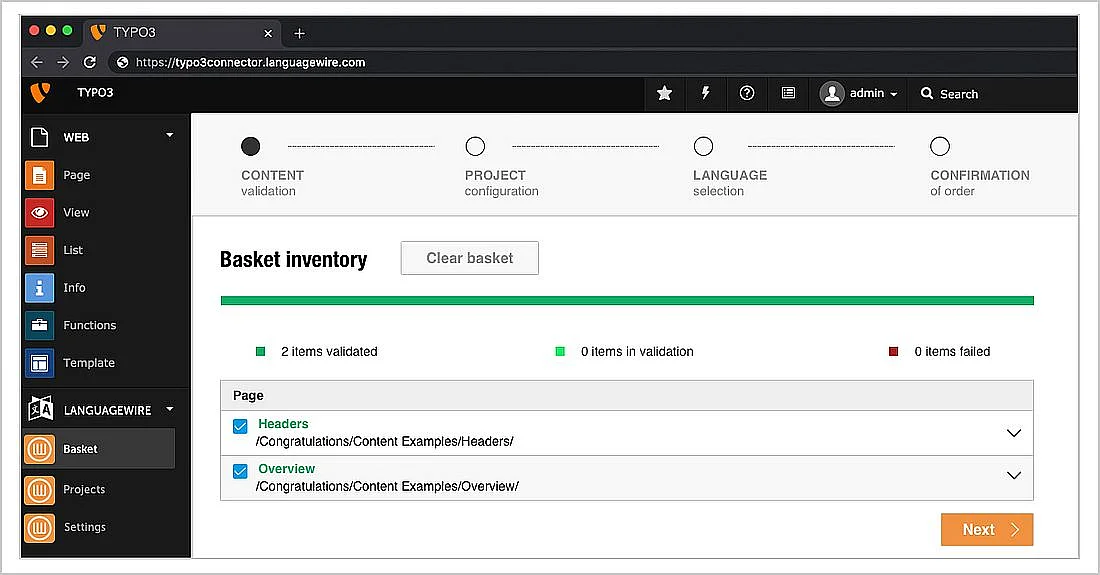This screenshot has width=1100, height=575.
Task: Click the green validation progress bar
Action: pos(626,300)
